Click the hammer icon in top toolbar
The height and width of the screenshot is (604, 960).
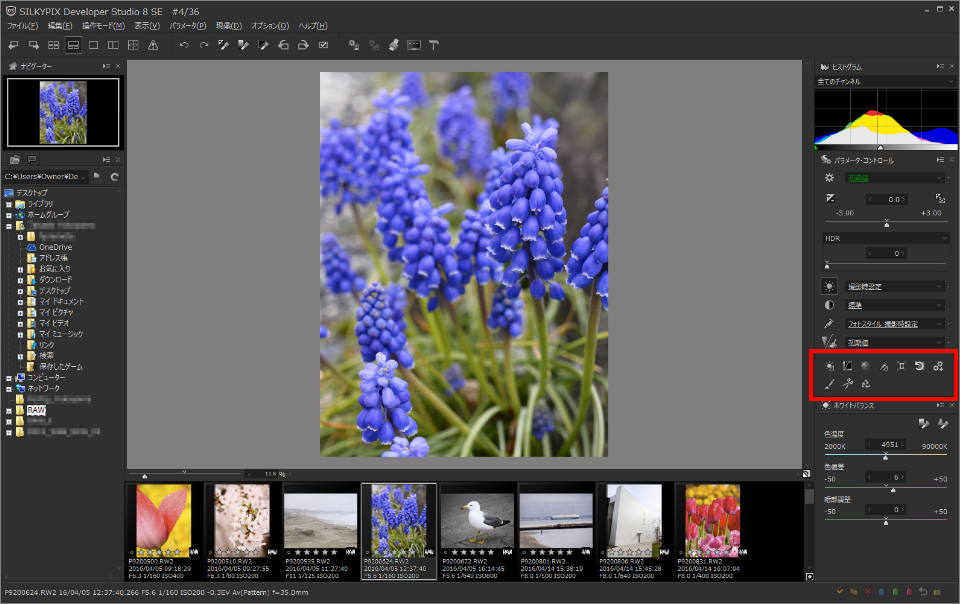coord(434,46)
